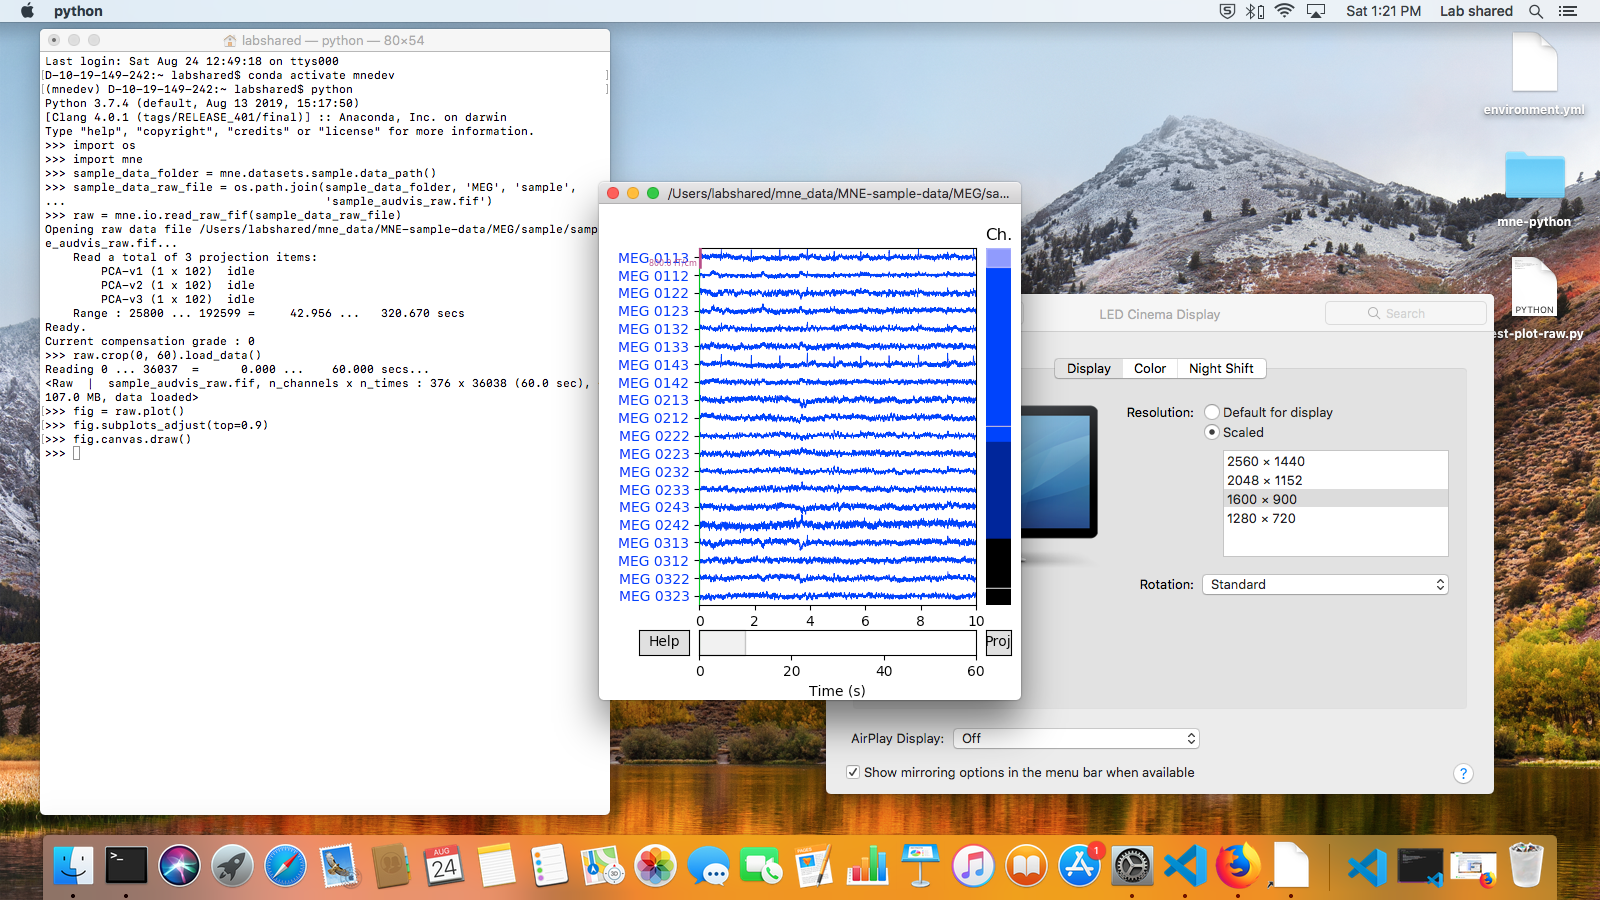
Task: Open Contacts book icon in dock
Action: point(391,866)
